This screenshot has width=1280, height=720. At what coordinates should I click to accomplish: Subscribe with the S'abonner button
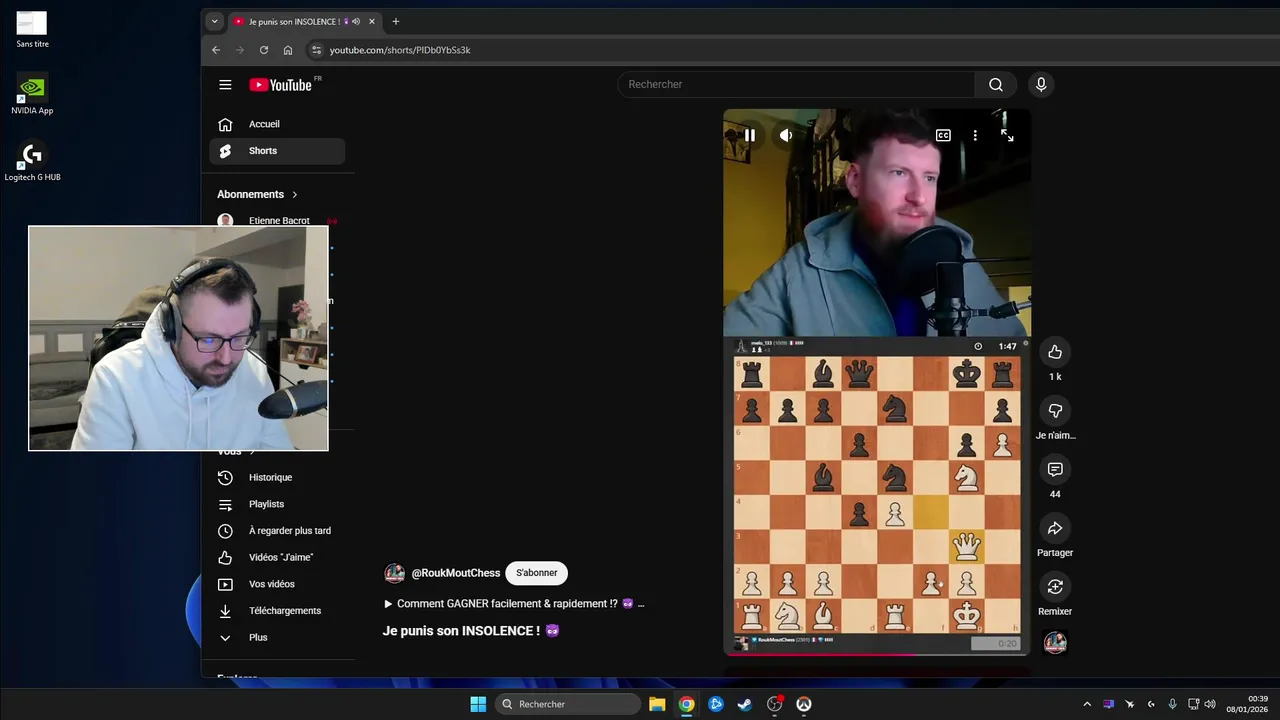pyautogui.click(x=537, y=573)
